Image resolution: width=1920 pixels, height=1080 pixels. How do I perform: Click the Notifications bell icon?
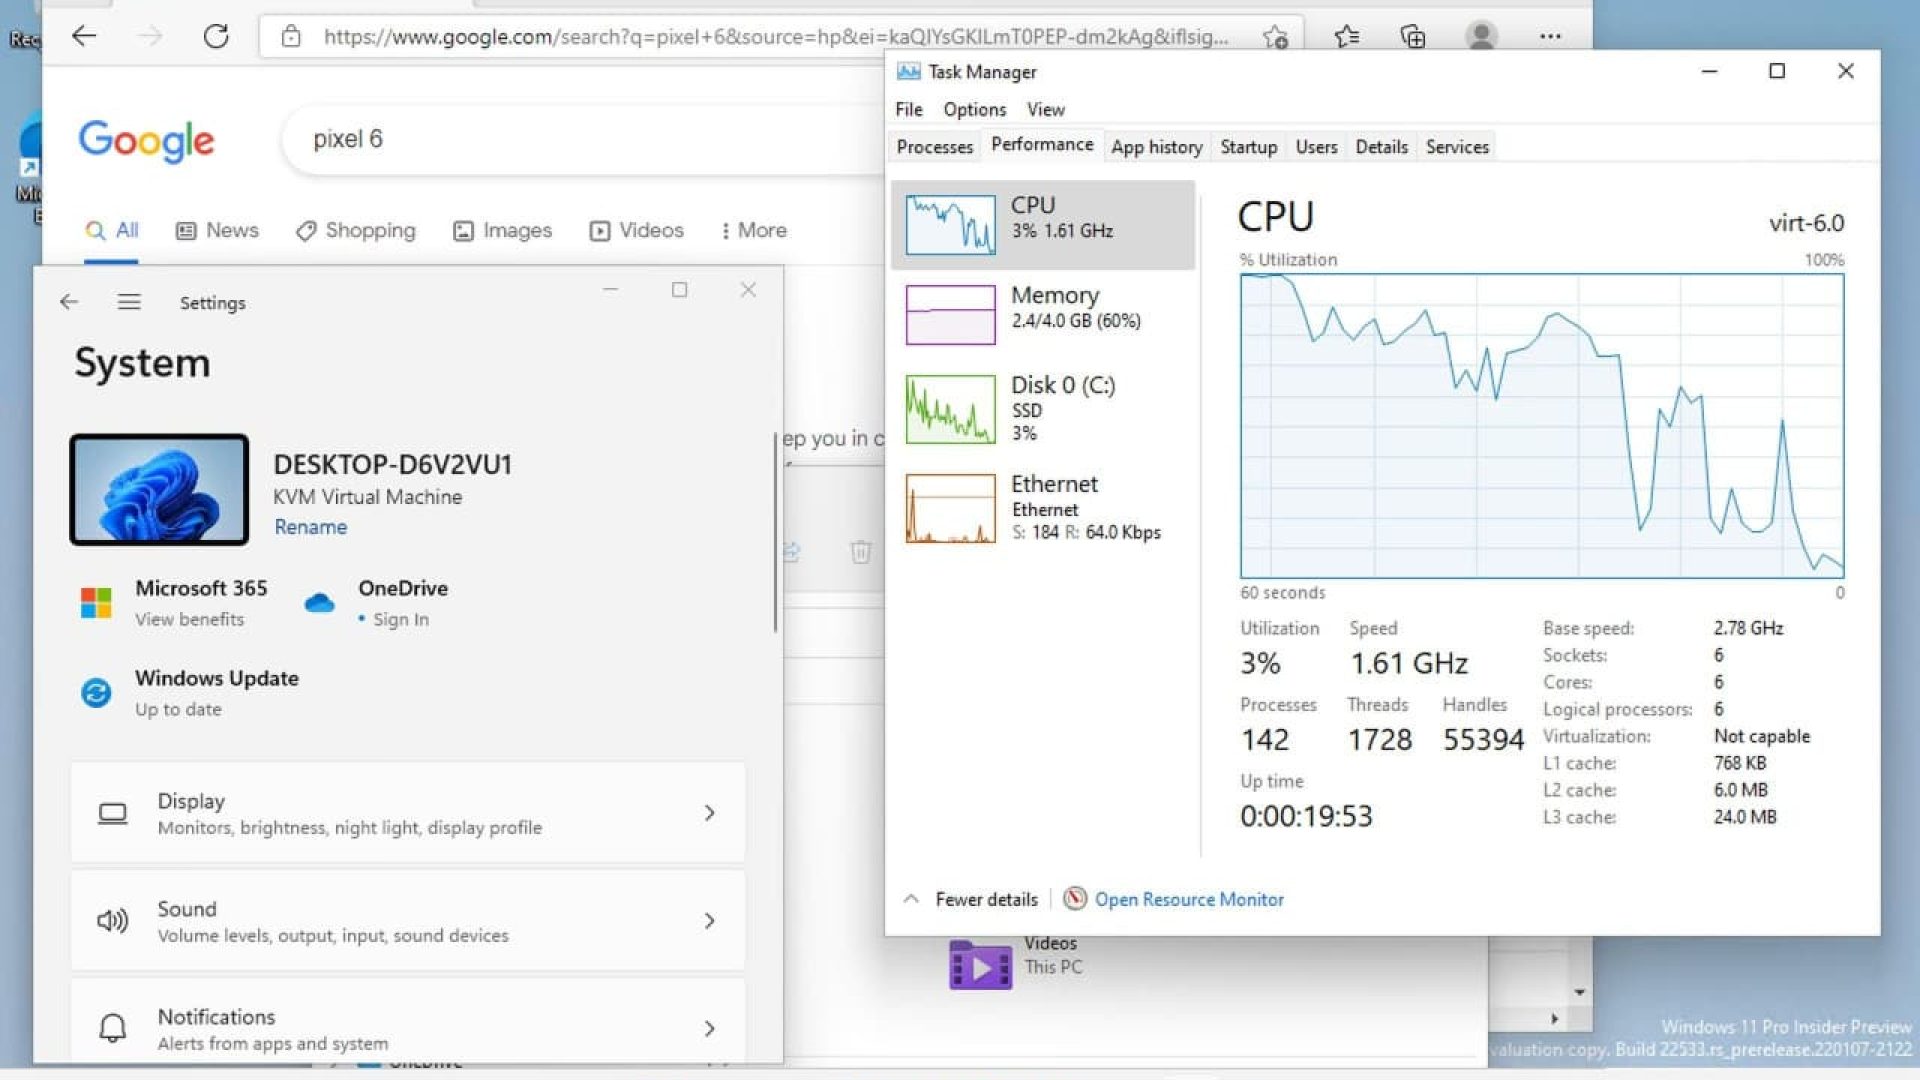(x=113, y=1028)
